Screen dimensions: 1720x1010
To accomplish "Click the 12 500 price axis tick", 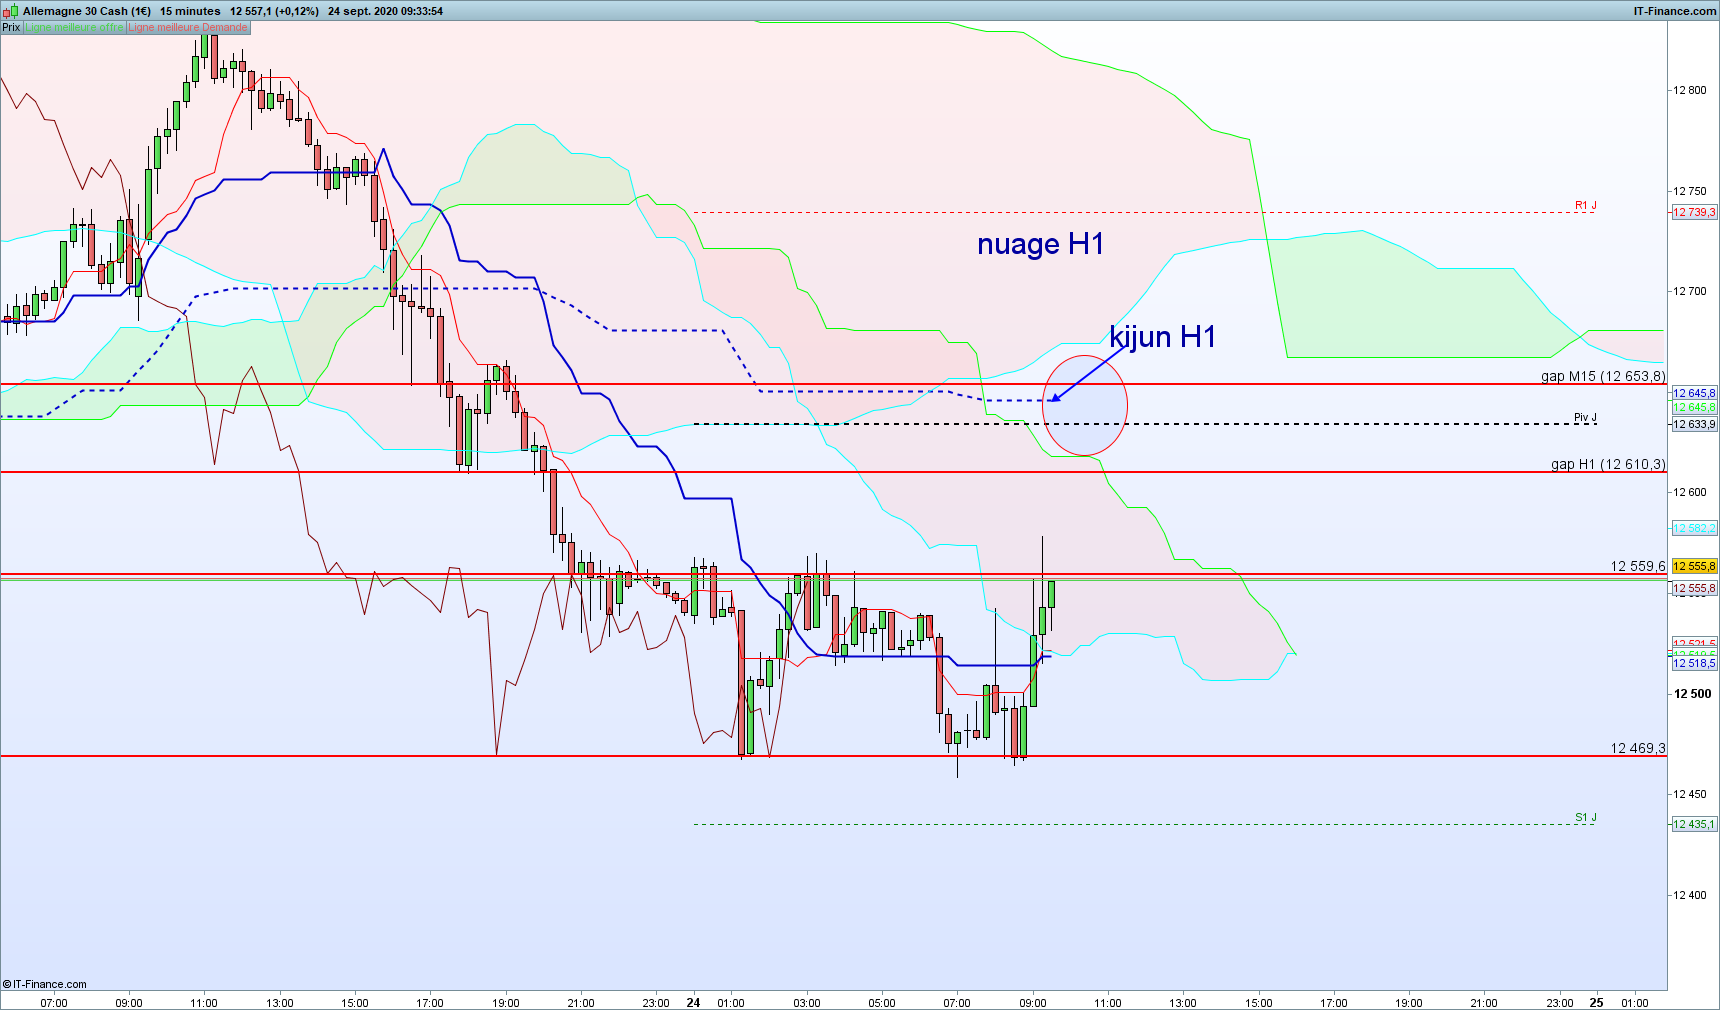I will (1692, 694).
